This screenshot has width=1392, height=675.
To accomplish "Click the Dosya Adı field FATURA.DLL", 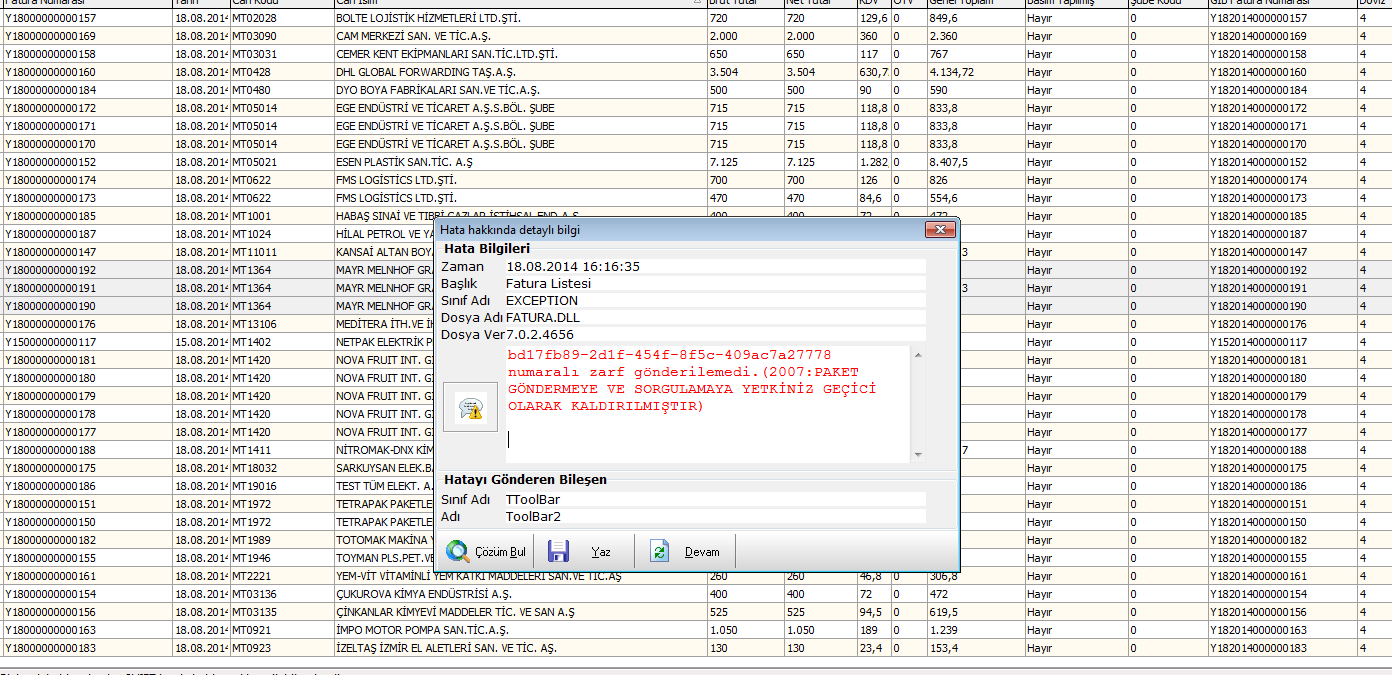I will 542,317.
